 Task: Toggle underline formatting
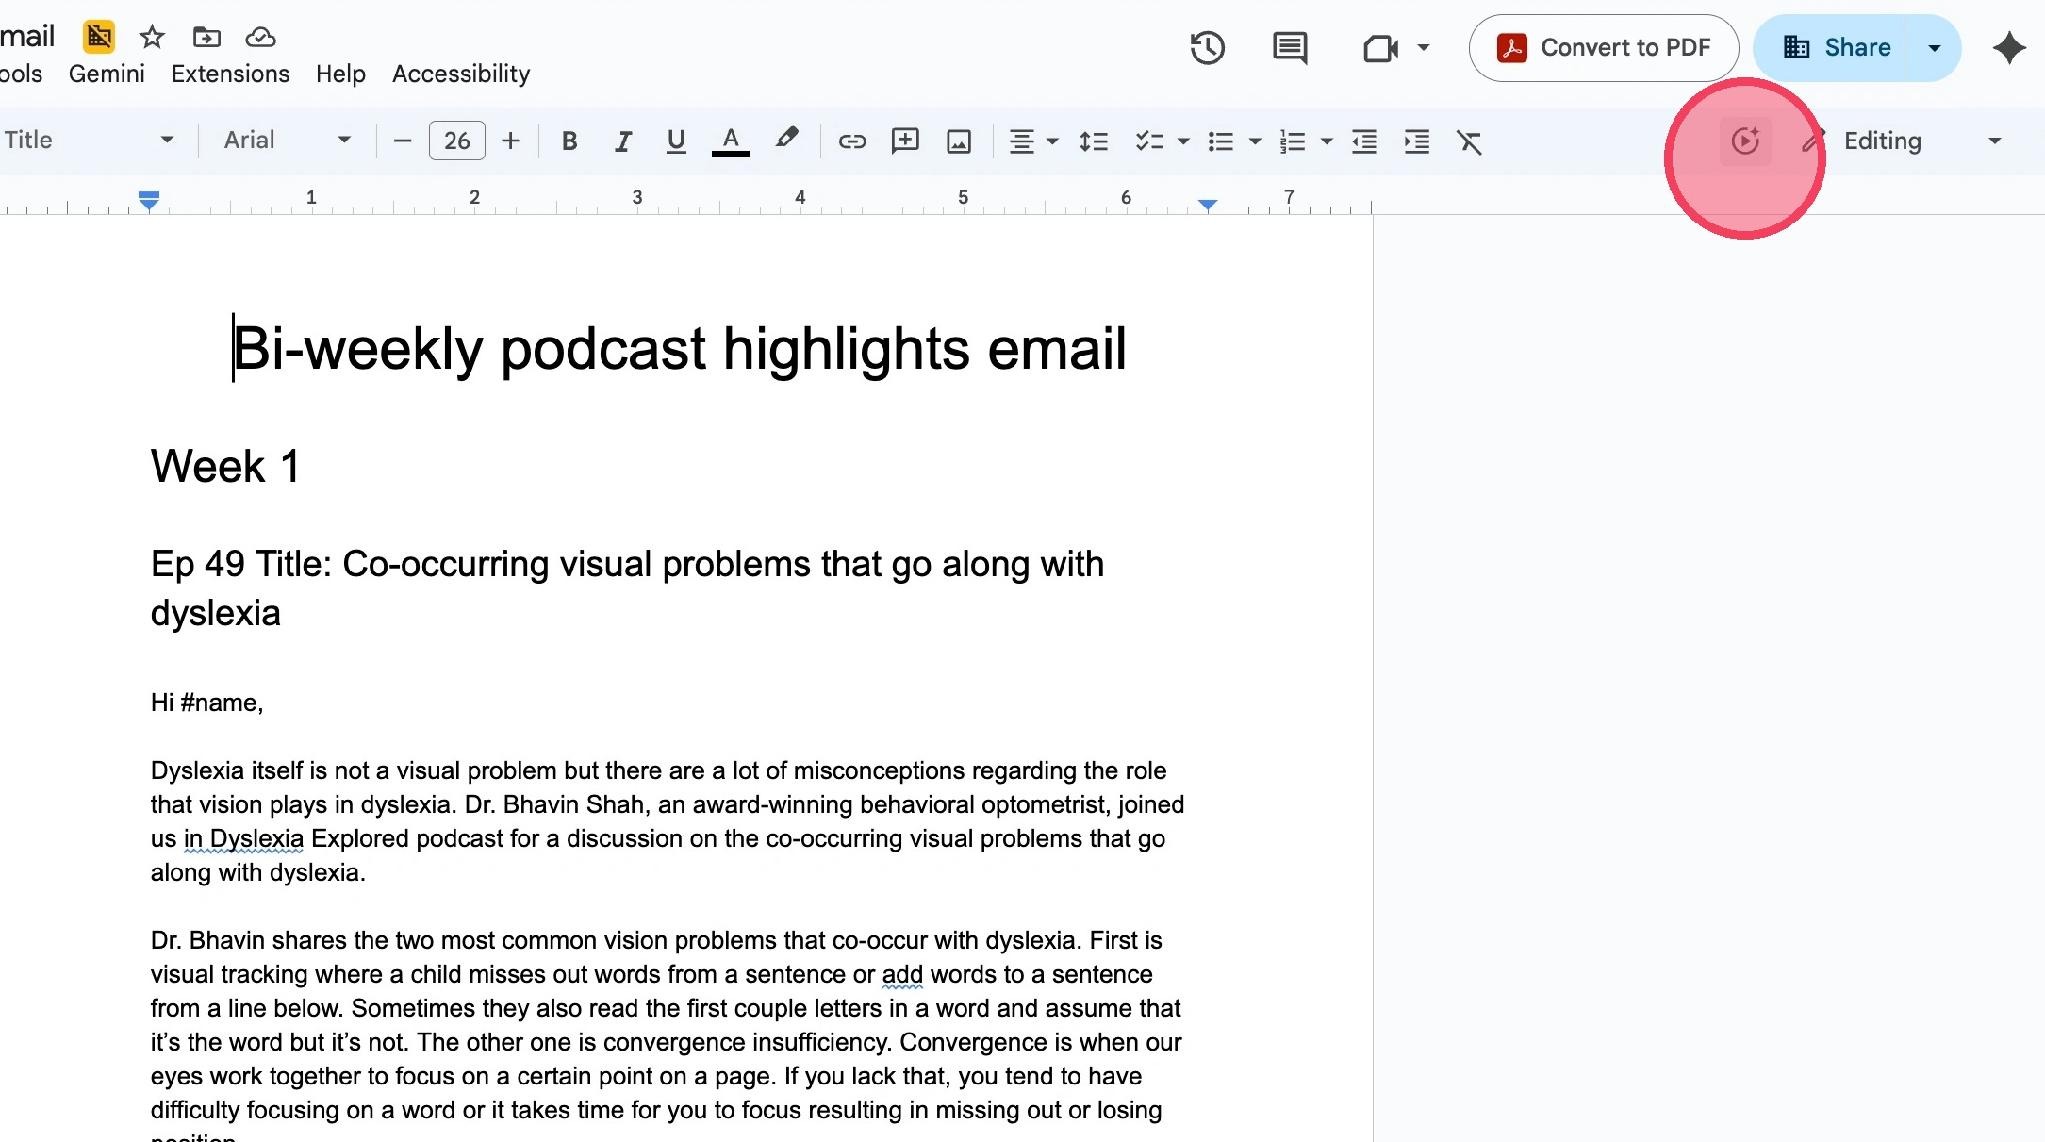tap(676, 141)
